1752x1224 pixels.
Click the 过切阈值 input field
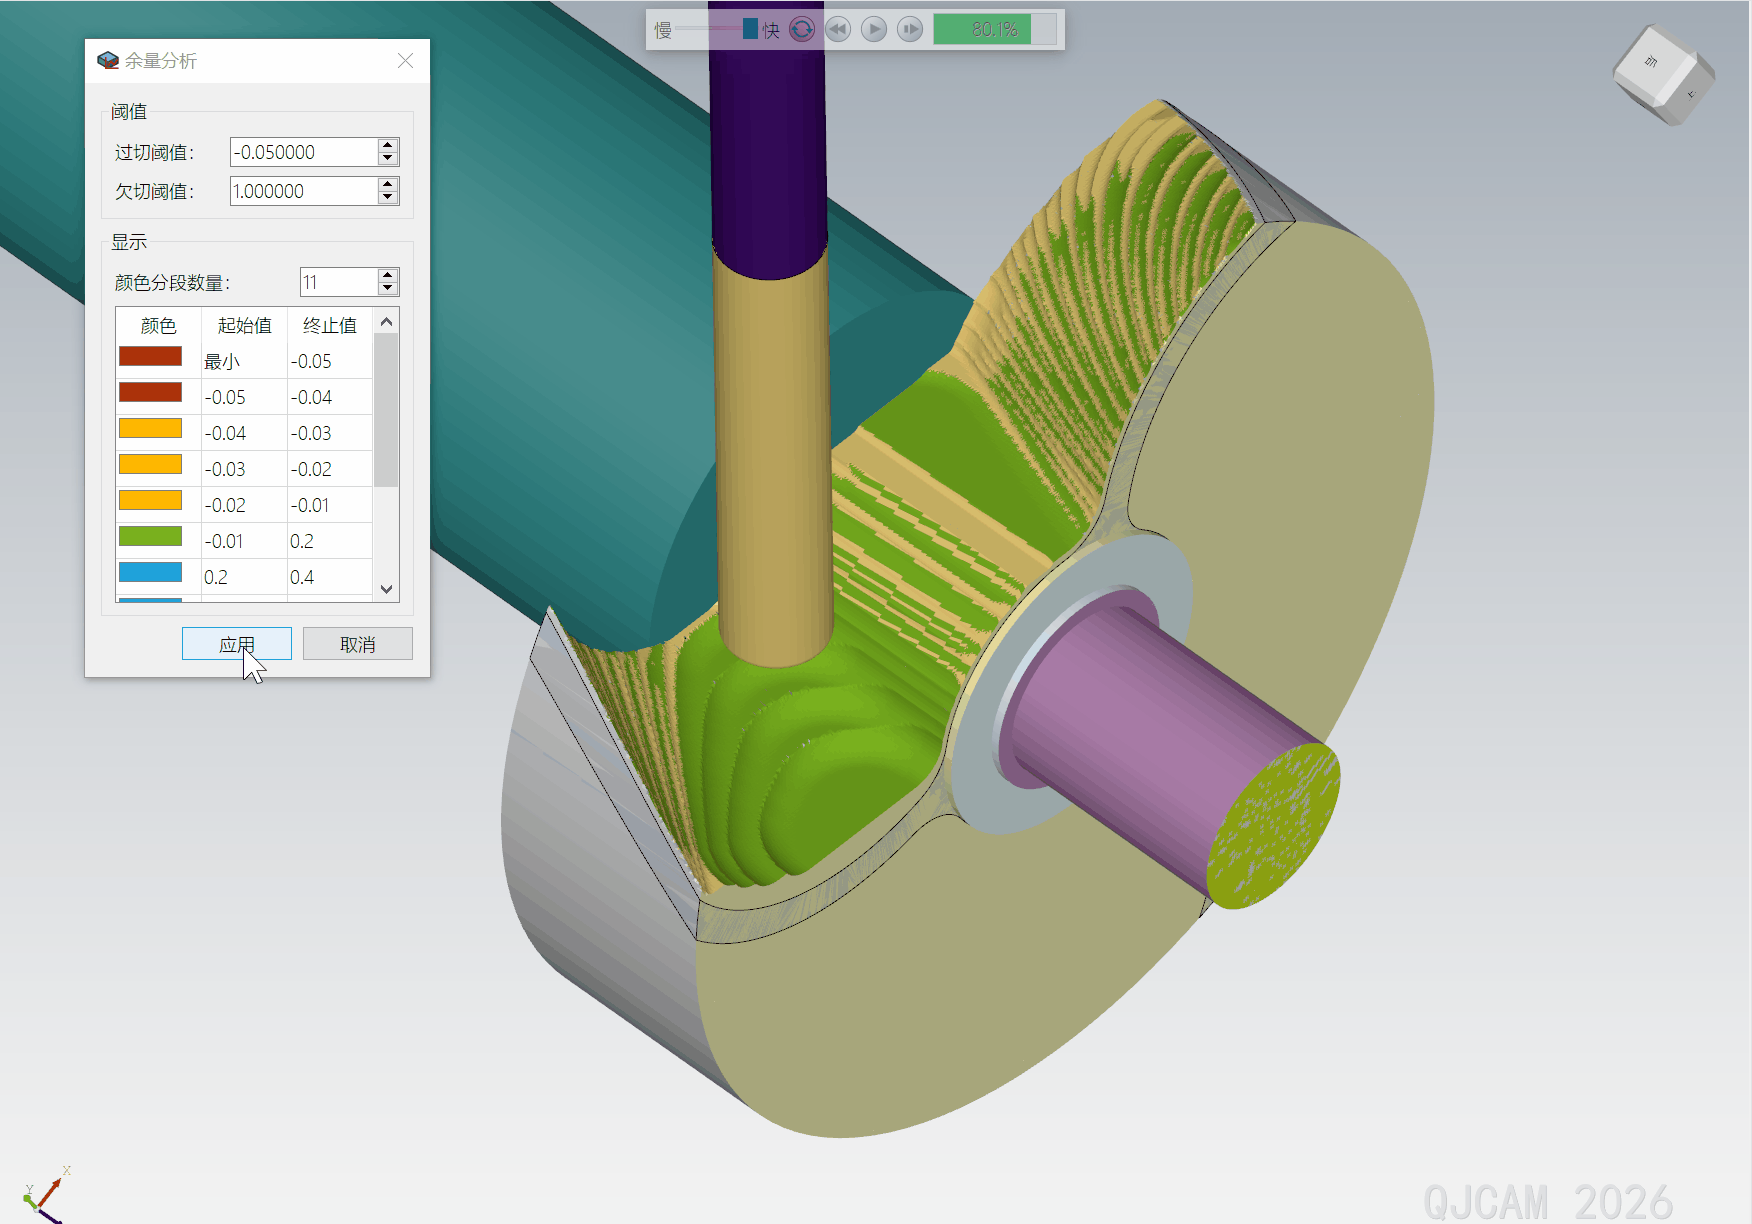coord(303,152)
